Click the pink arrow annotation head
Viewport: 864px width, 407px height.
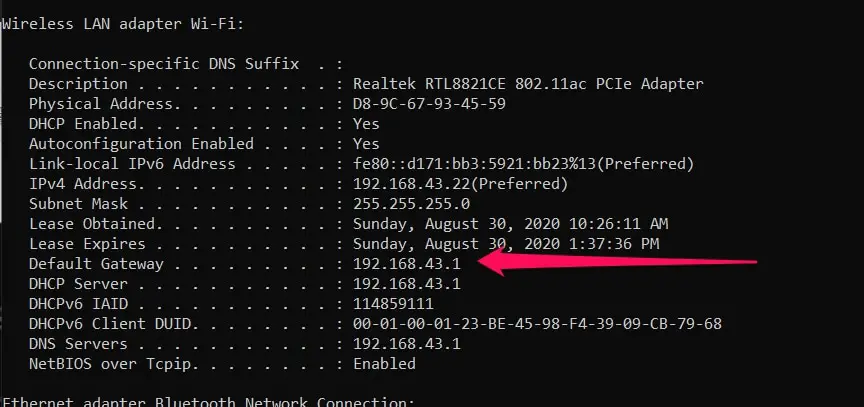pos(492,261)
